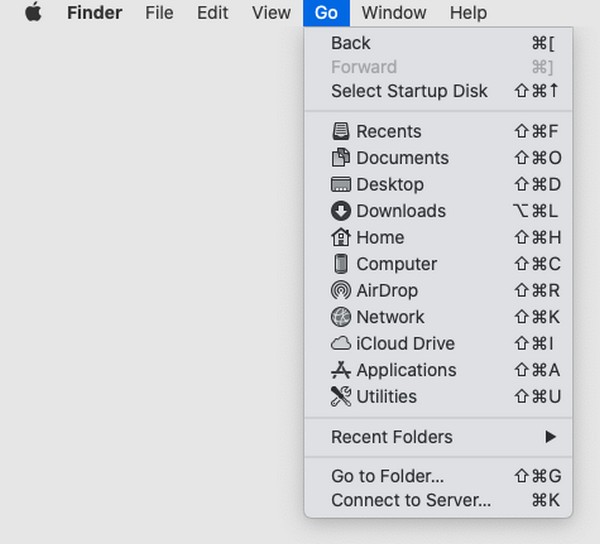
Task: Click the ⇧⌘G shortcut text
Action: click(538, 476)
